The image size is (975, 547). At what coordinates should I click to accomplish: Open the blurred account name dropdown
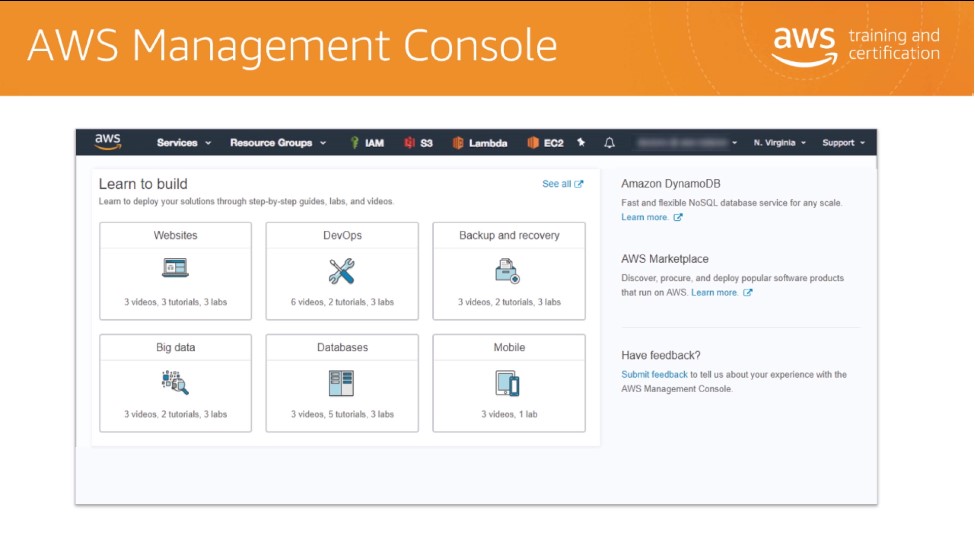click(687, 143)
